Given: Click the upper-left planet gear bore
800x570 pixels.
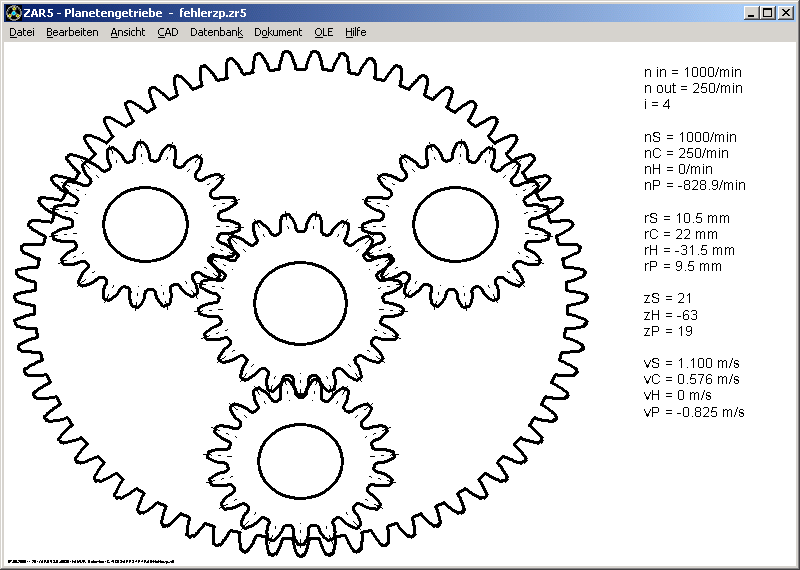Looking at the screenshot, I should click(145, 222).
